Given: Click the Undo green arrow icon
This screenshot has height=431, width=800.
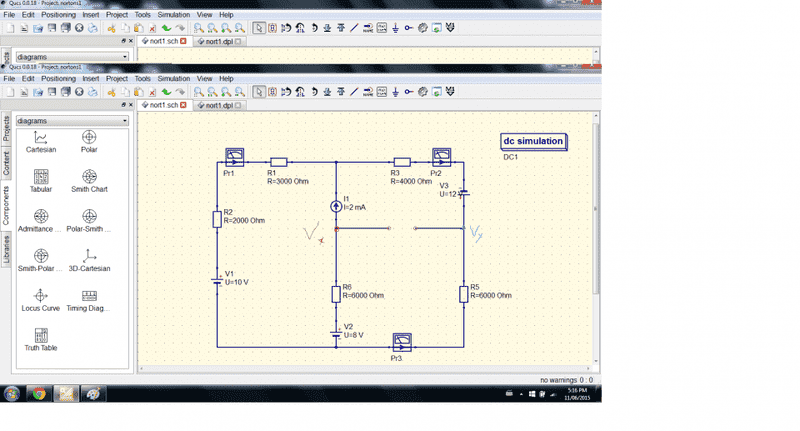Looking at the screenshot, I should point(166,92).
